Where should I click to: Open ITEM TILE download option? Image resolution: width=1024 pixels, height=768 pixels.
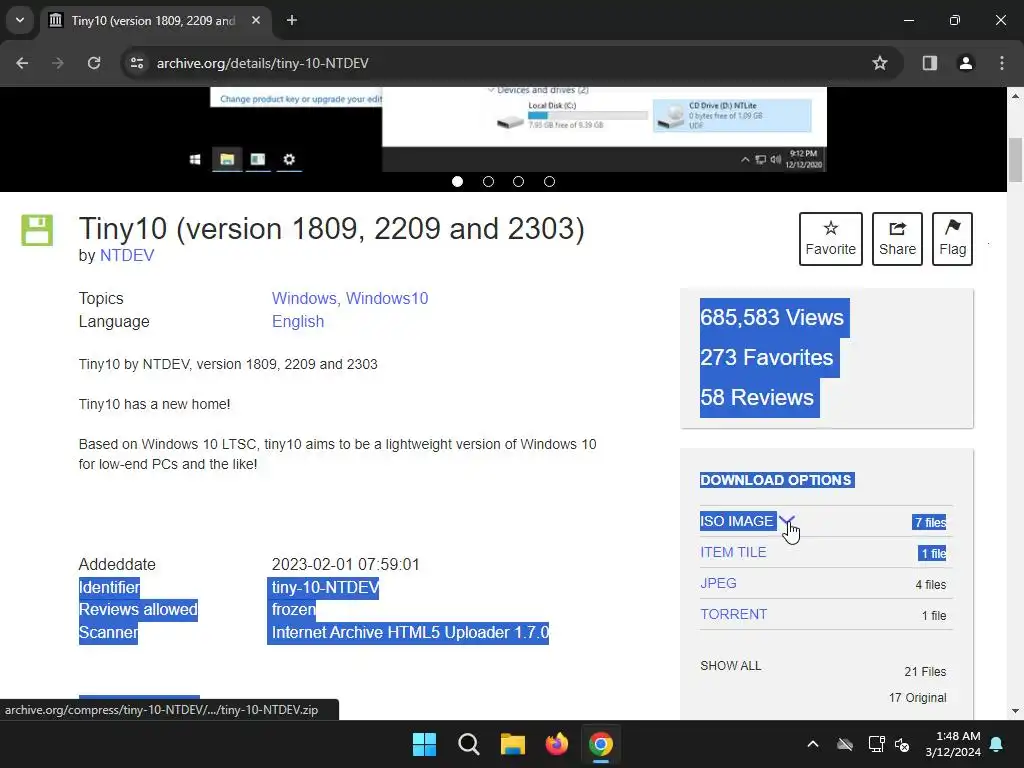click(x=733, y=552)
